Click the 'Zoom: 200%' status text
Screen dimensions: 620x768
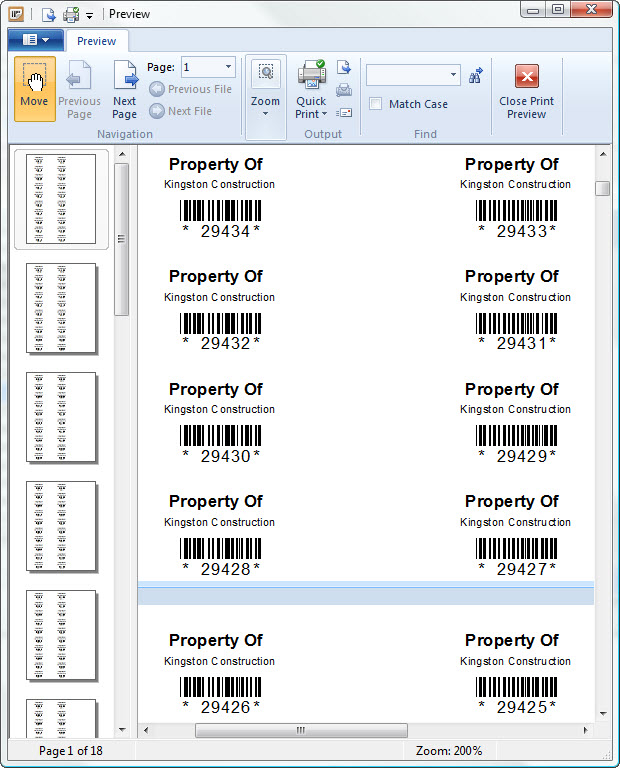click(449, 751)
